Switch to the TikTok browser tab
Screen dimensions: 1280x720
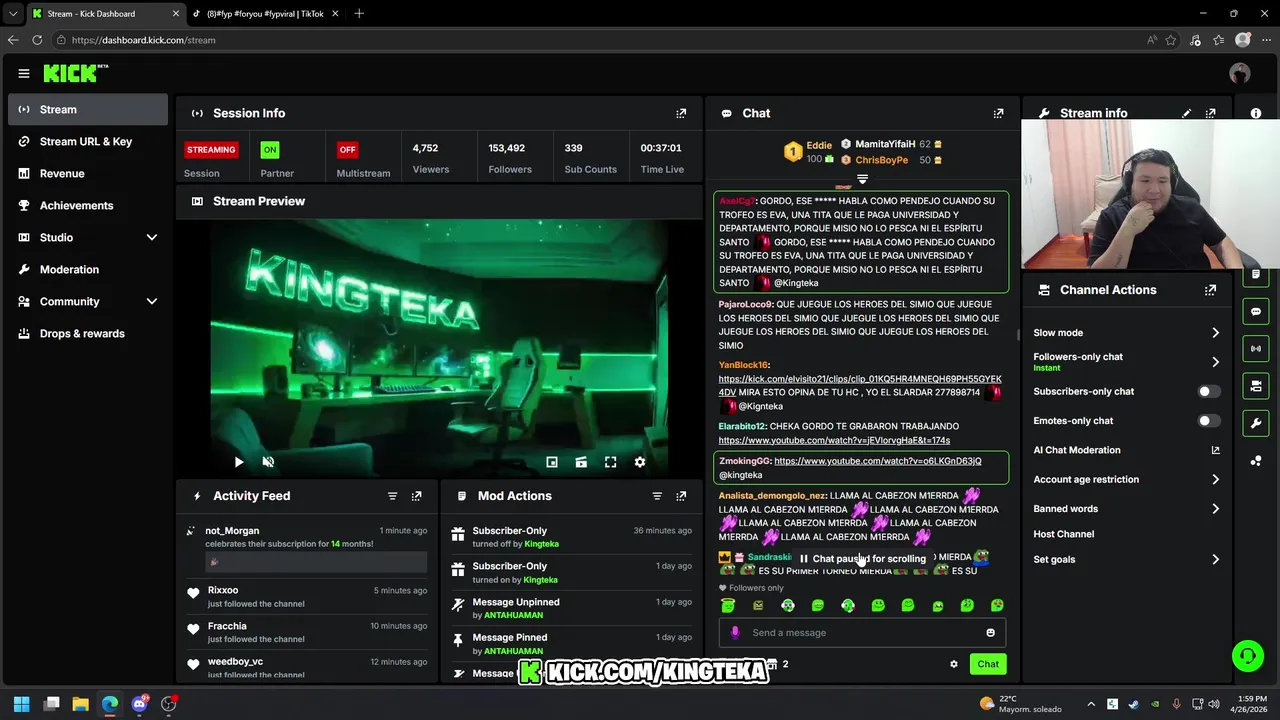264,14
